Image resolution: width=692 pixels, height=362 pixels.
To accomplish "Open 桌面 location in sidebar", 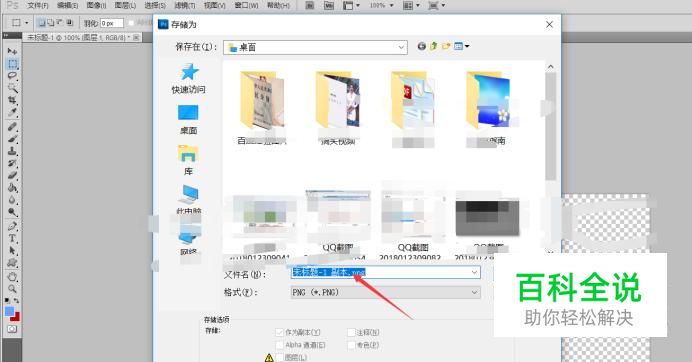I will 188,120.
